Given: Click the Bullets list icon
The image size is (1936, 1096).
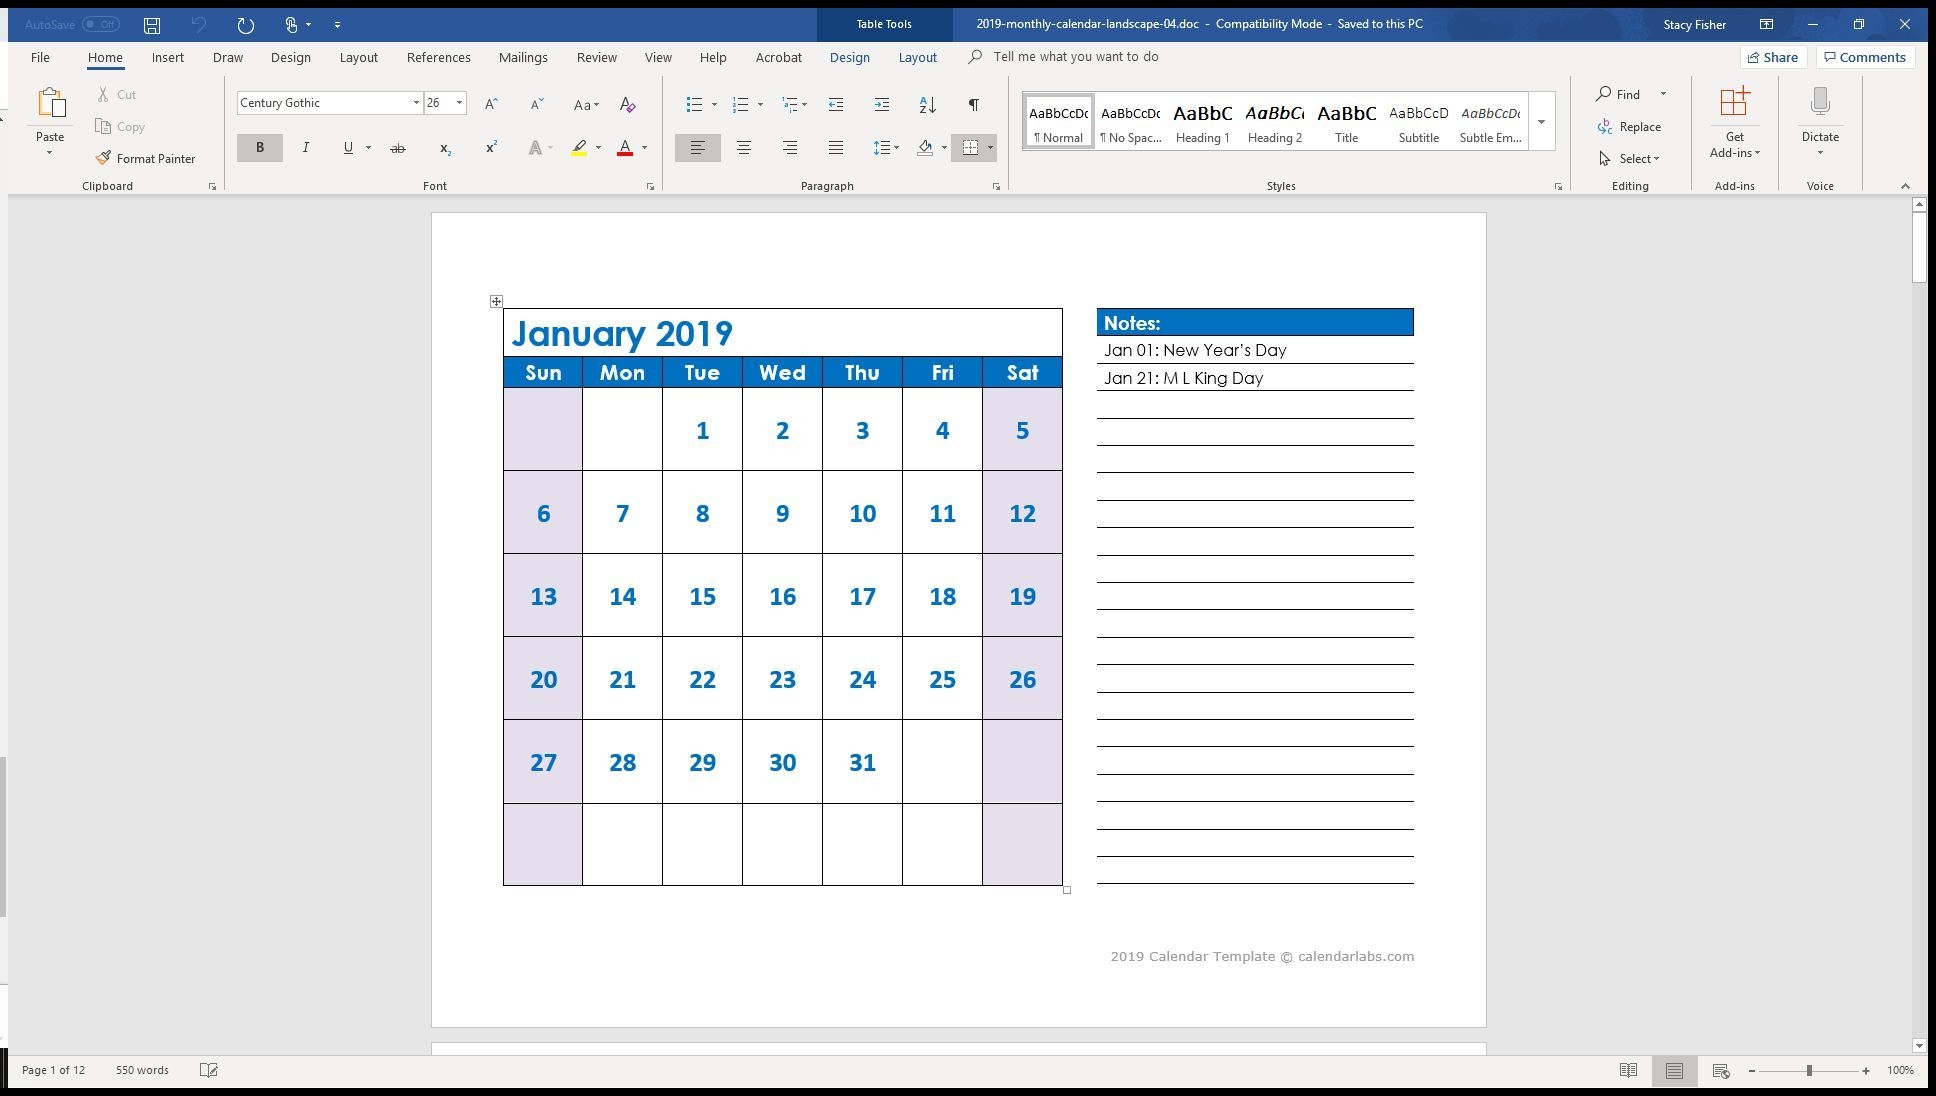Looking at the screenshot, I should (693, 102).
